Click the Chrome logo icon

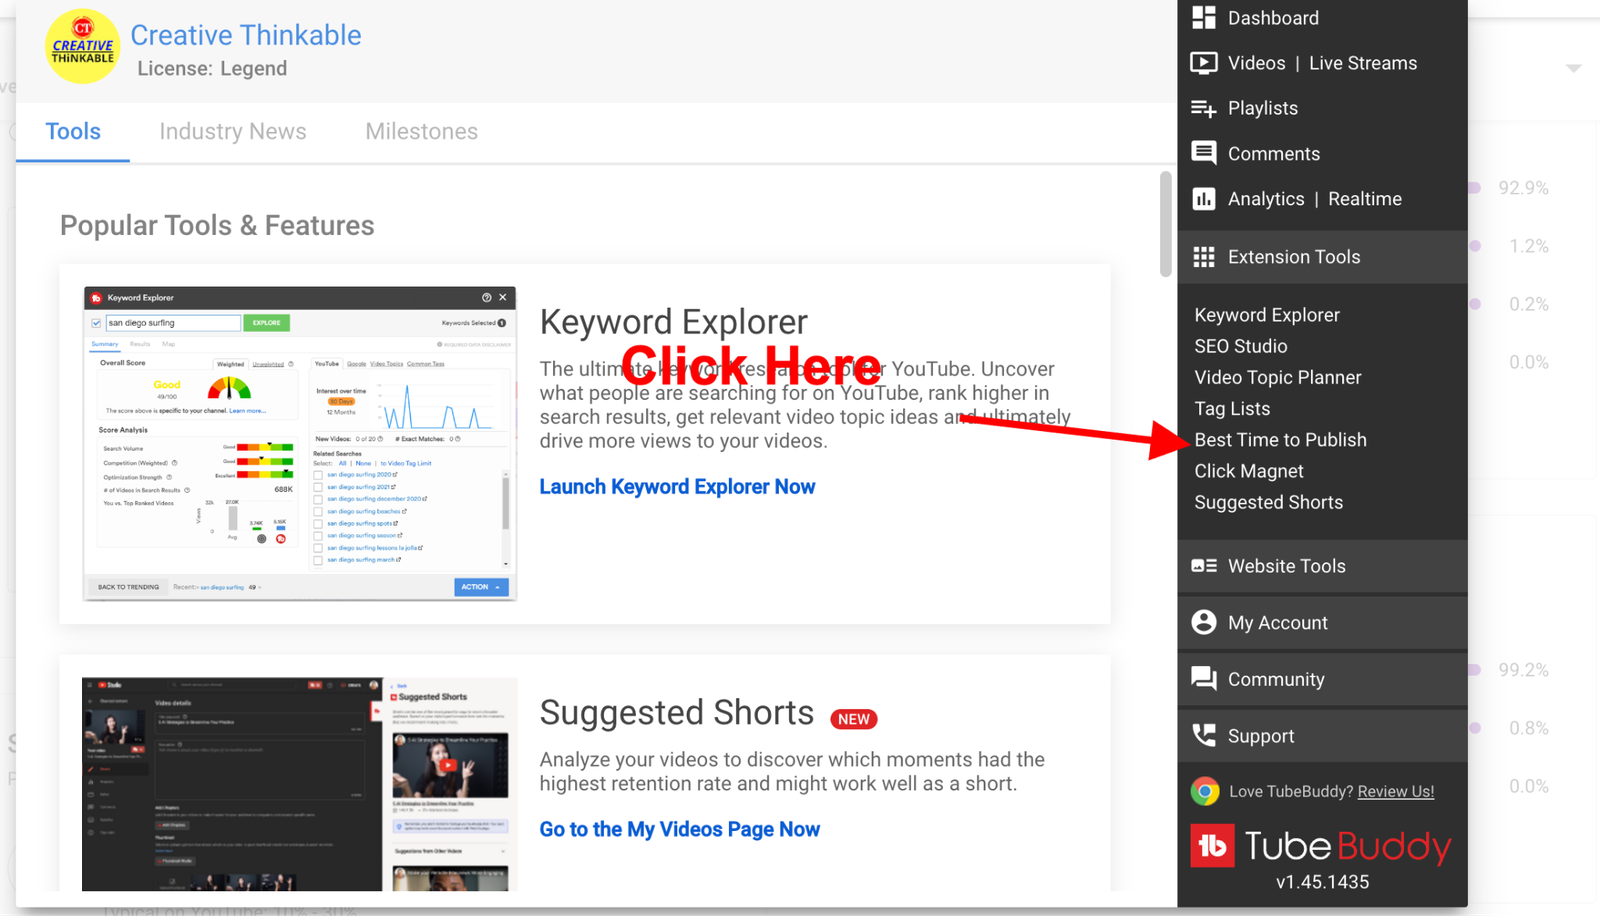[1205, 791]
